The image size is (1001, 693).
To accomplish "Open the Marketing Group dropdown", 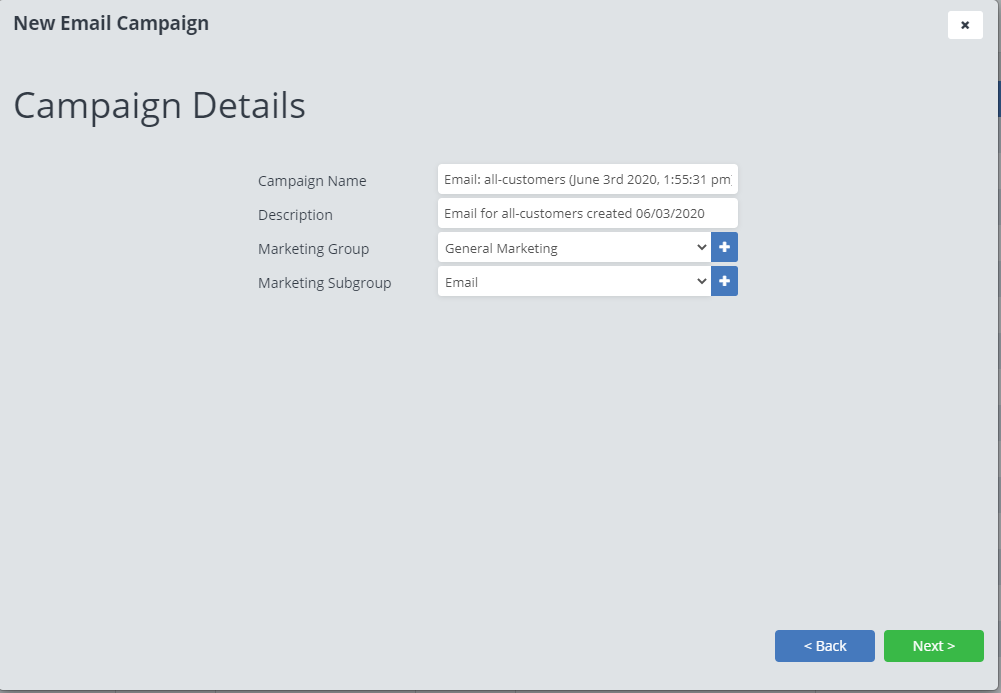I will pyautogui.click(x=574, y=248).
